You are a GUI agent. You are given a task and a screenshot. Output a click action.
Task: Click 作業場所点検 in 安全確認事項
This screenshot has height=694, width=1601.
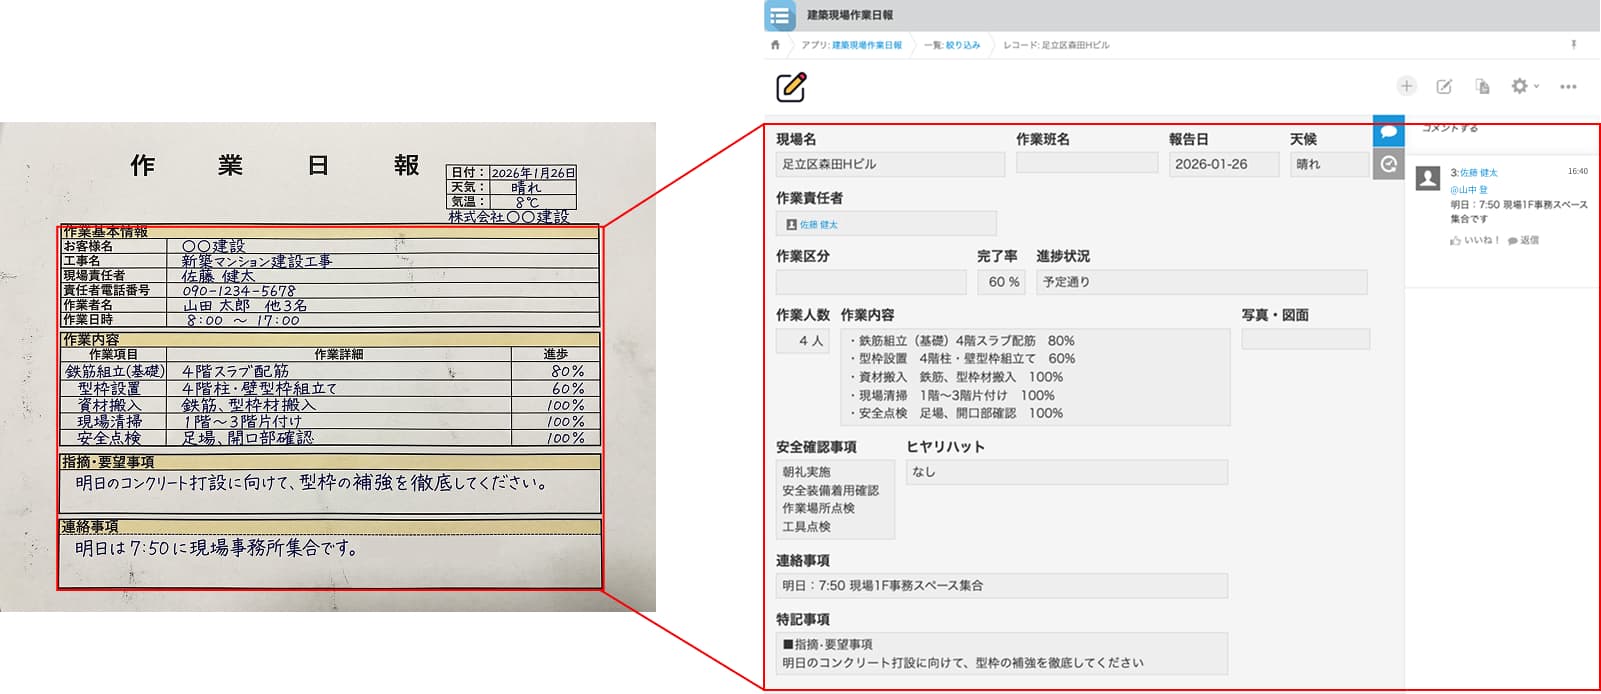pyautogui.click(x=818, y=508)
